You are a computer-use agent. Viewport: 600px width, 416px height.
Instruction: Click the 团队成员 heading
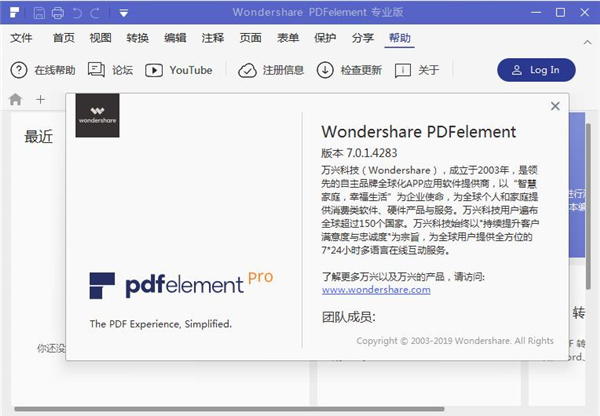[349, 317]
